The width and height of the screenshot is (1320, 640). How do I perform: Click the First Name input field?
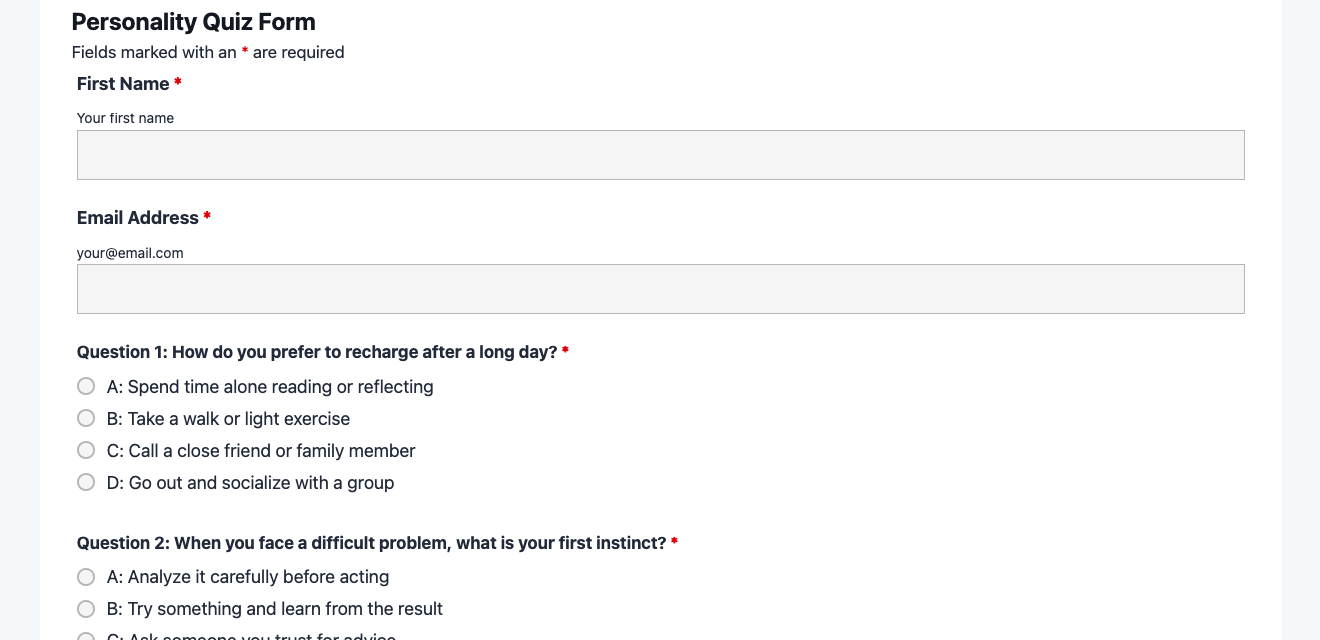pos(660,155)
